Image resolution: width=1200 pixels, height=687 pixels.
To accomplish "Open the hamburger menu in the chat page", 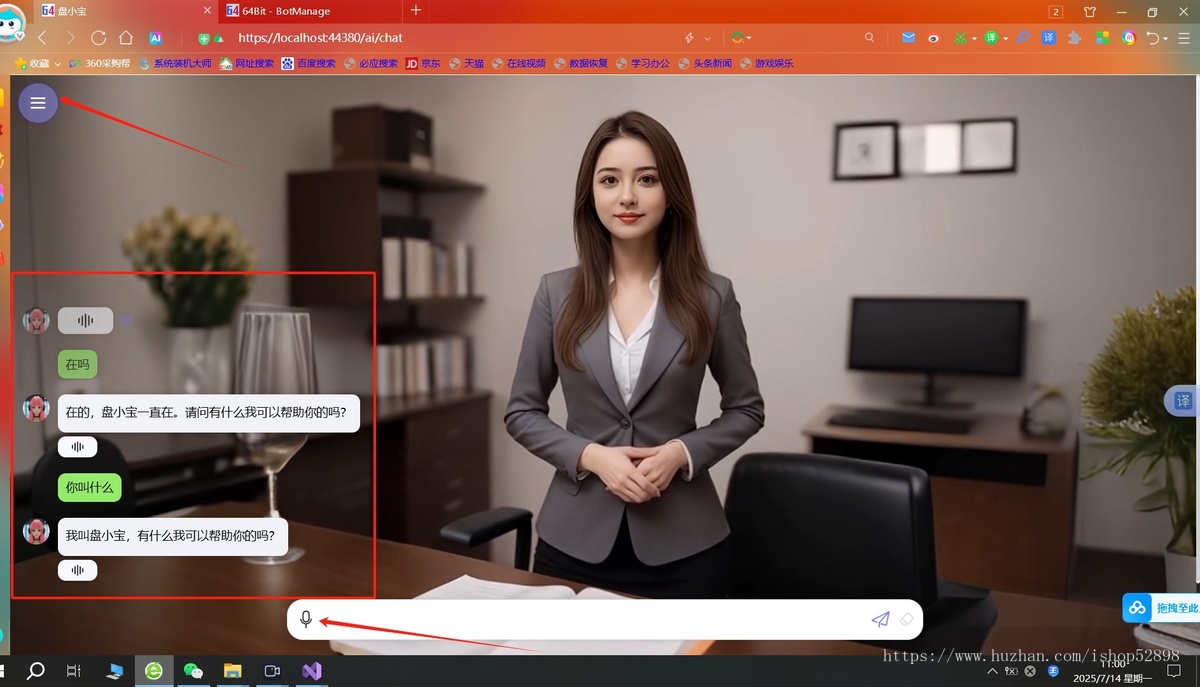I will (38, 103).
